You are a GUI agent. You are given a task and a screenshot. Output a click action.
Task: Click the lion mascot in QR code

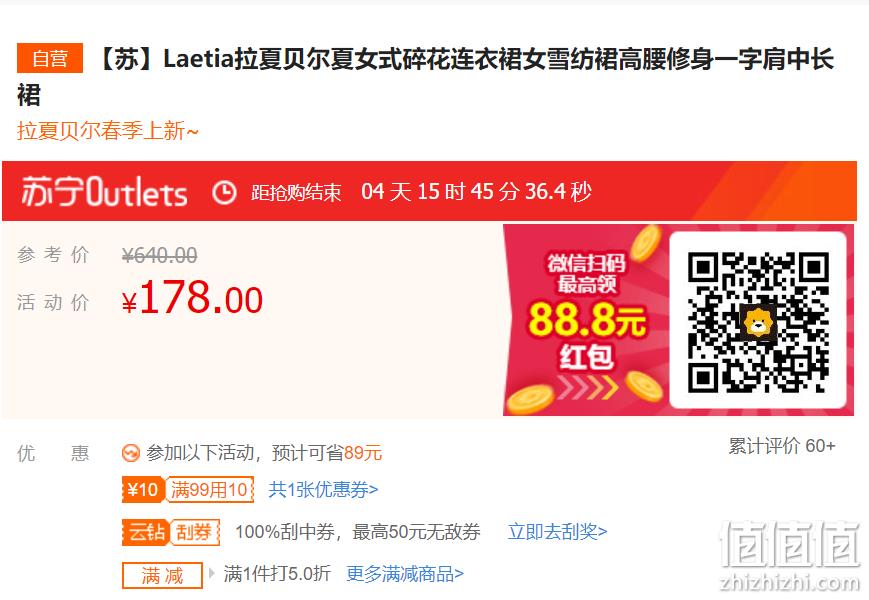(758, 322)
